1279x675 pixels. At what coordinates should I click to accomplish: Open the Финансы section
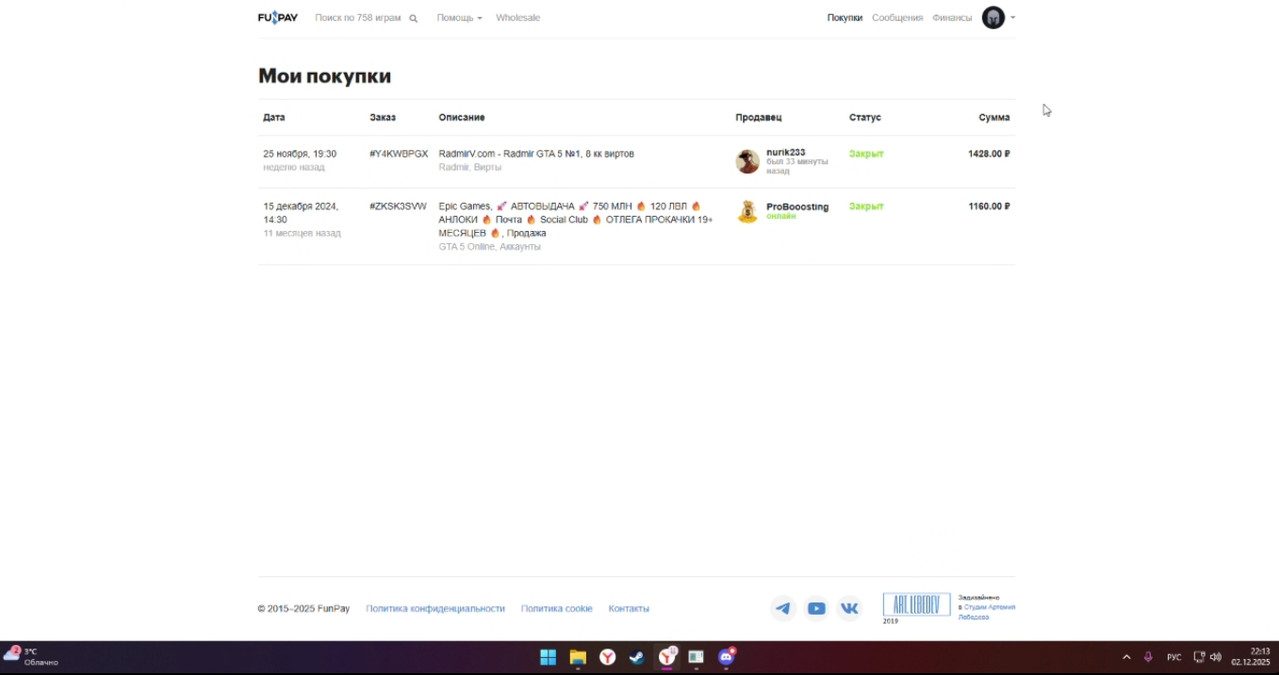point(952,18)
